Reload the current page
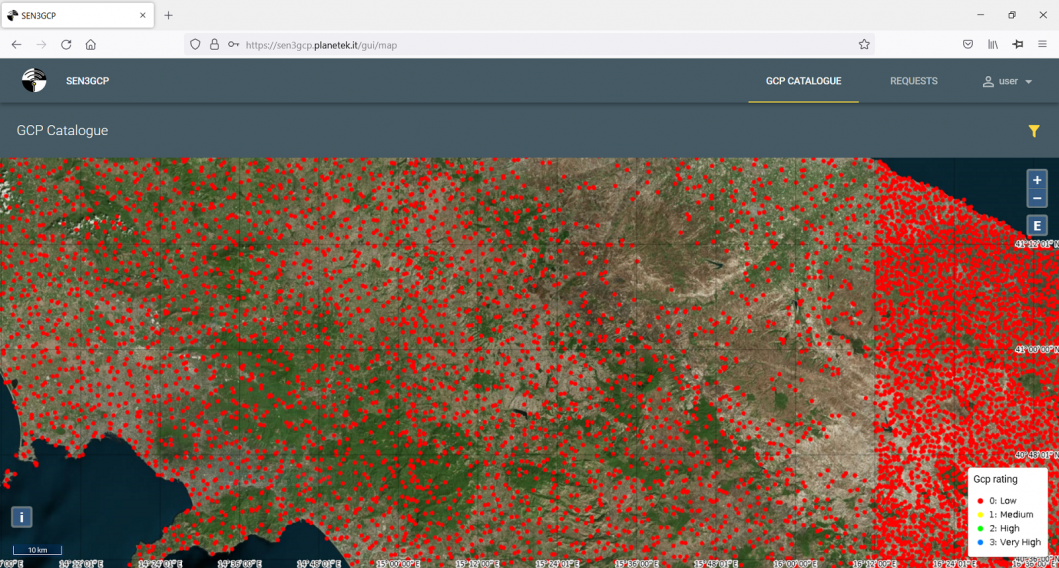Image resolution: width=1059 pixels, height=568 pixels. [66, 45]
